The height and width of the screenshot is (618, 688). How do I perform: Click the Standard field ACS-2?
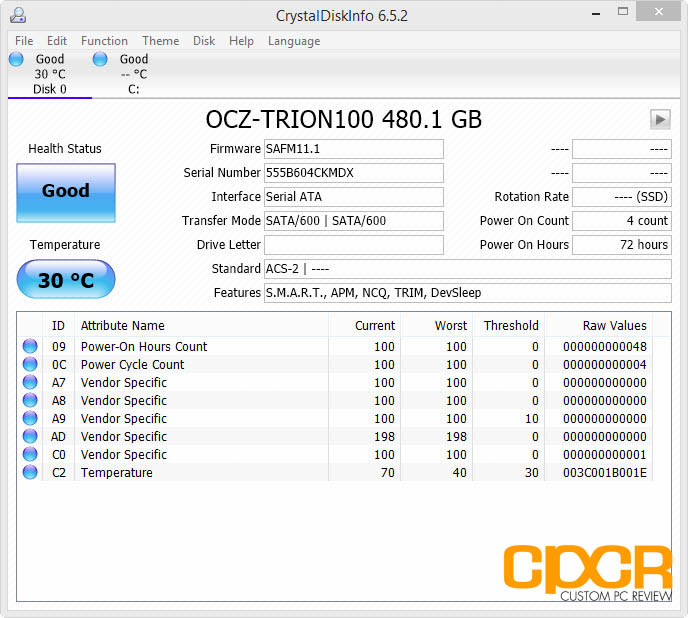coord(468,269)
